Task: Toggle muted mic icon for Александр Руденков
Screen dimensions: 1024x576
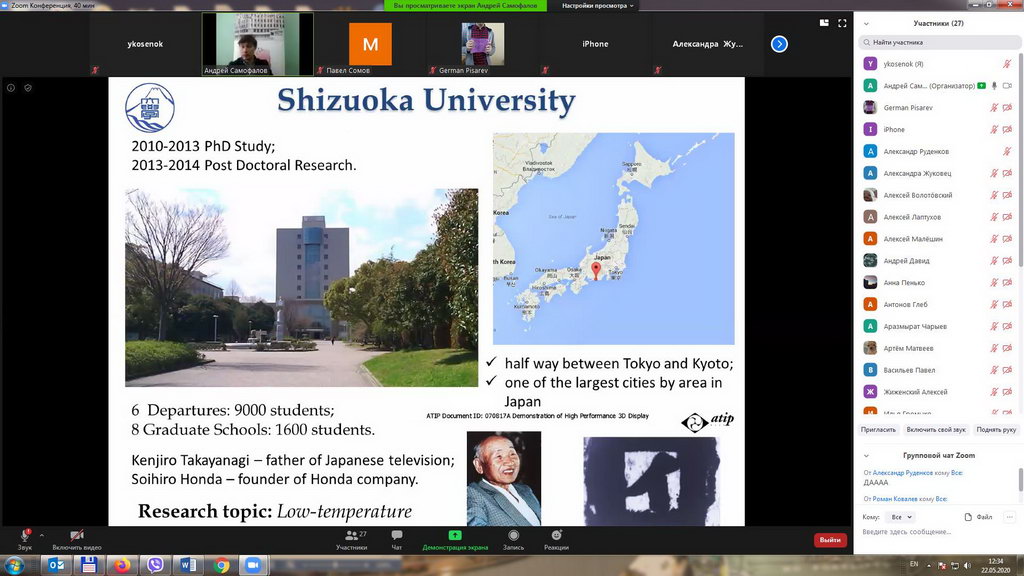Action: 1007,152
